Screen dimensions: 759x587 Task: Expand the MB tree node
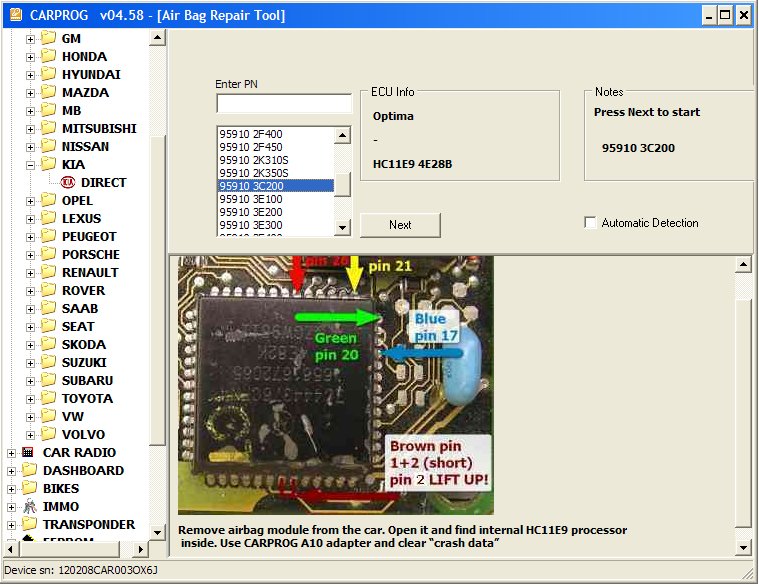pos(30,111)
